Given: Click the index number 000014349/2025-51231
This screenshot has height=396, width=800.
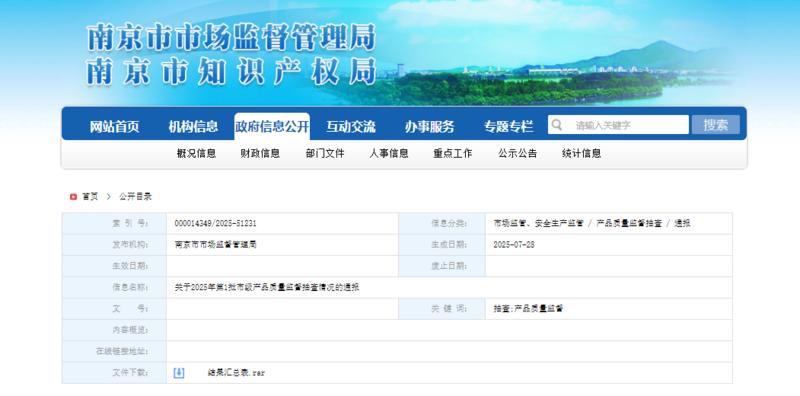Looking at the screenshot, I should (215, 224).
